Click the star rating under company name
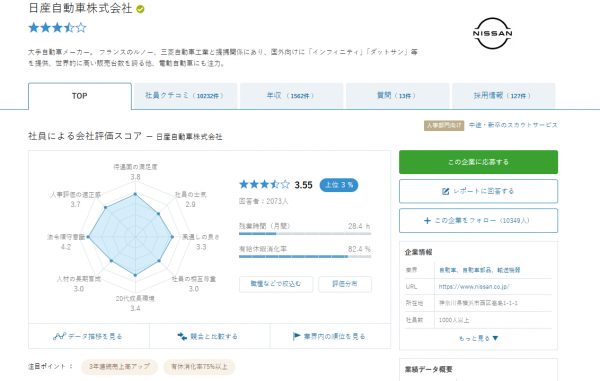The width and height of the screenshot is (600, 381). (x=57, y=28)
